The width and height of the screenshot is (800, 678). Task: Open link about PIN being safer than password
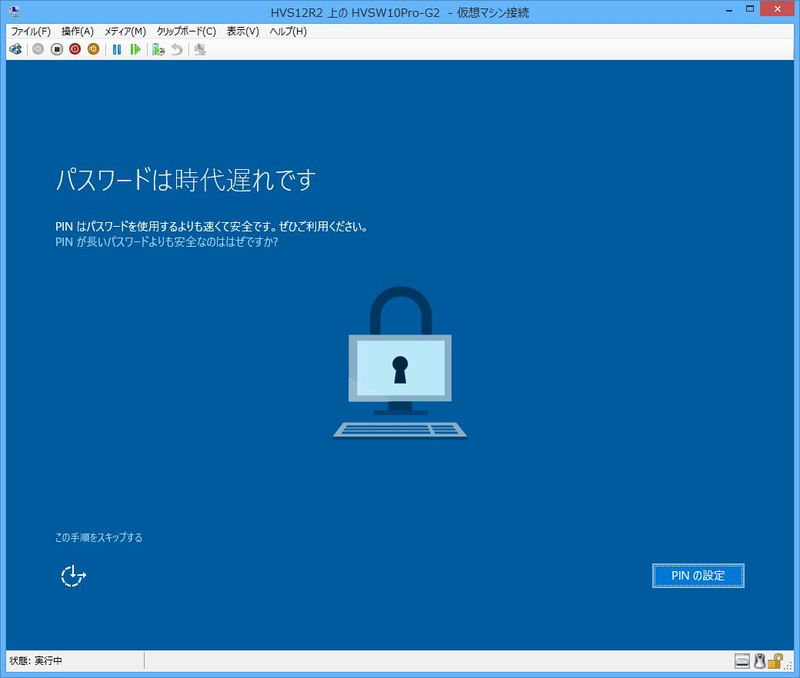tap(166, 242)
